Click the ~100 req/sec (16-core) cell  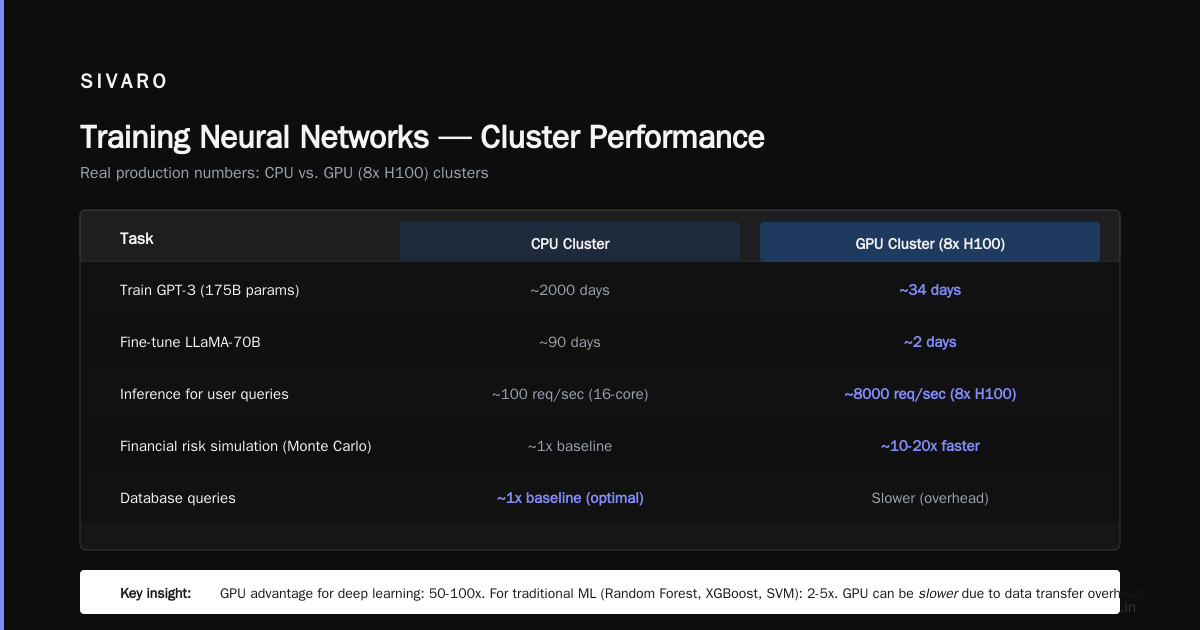(x=570, y=394)
